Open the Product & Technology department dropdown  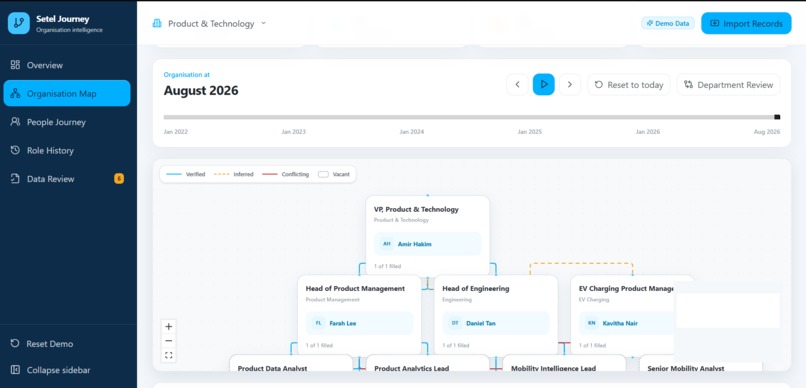coord(210,24)
